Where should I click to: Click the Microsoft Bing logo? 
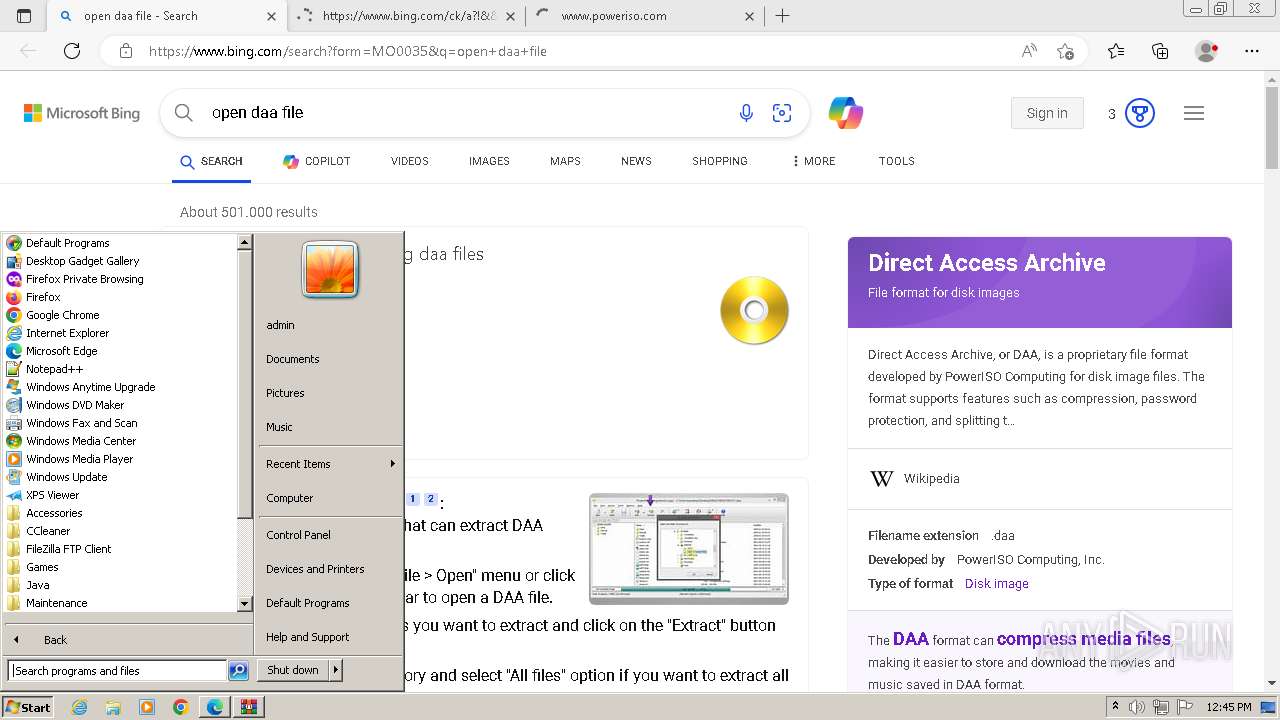pyautogui.click(x=82, y=113)
